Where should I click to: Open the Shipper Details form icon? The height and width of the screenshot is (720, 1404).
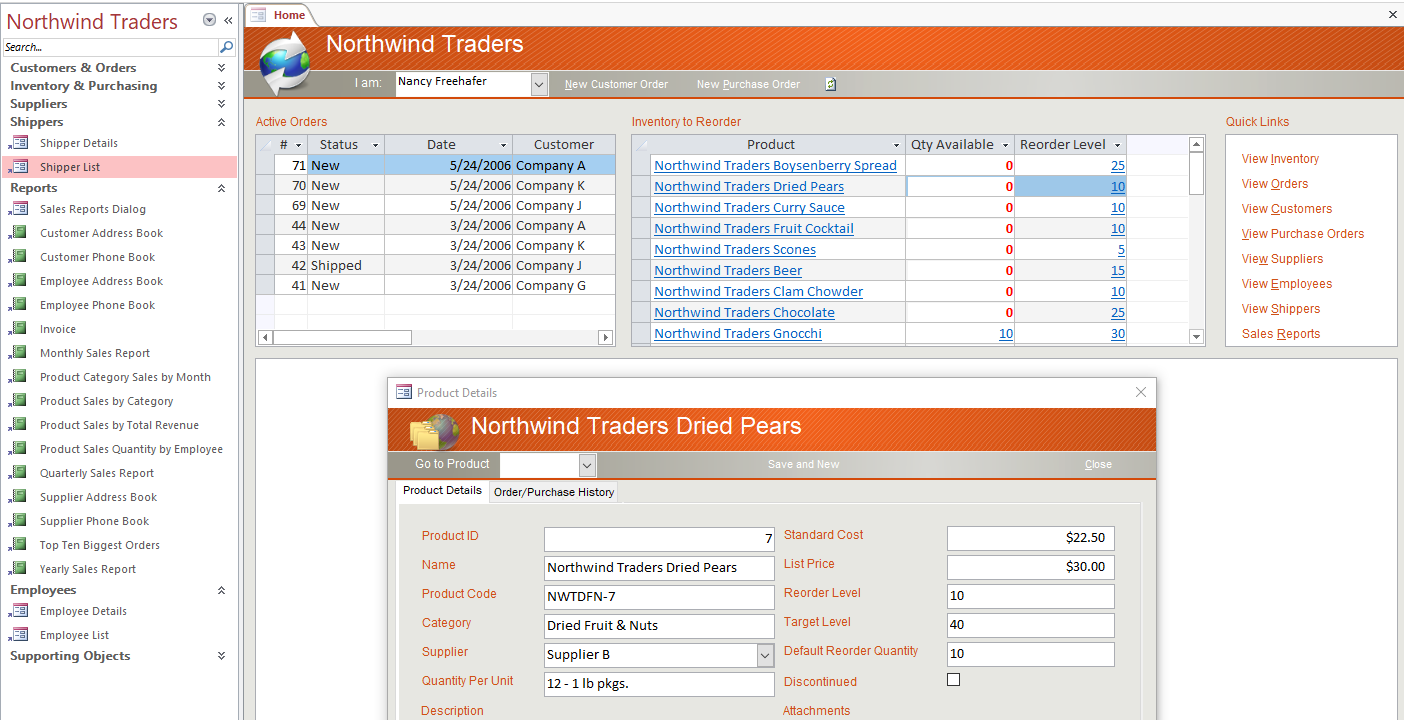(19, 143)
